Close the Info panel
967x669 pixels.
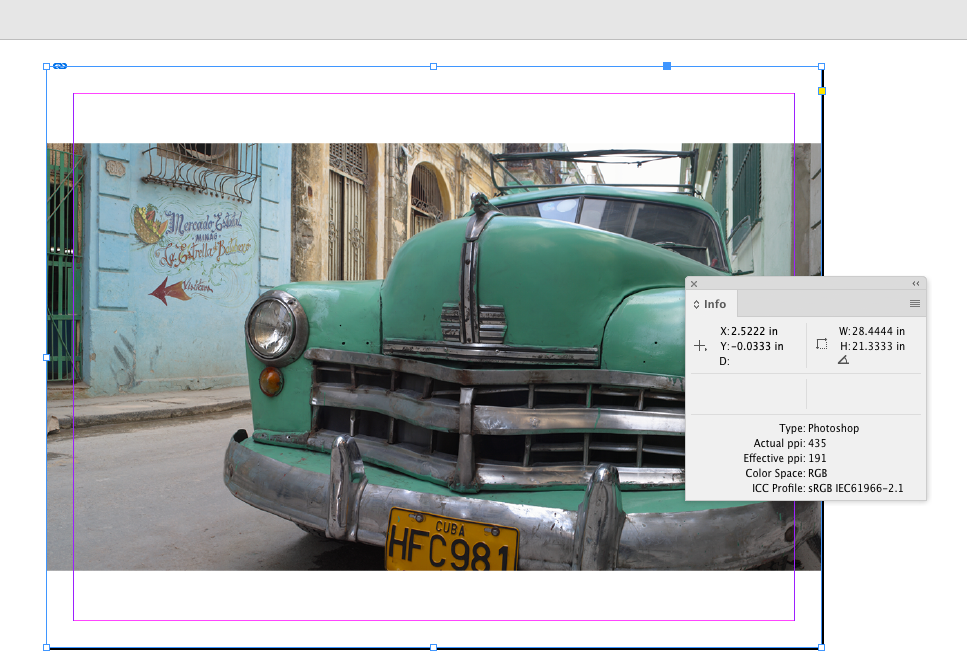point(694,284)
